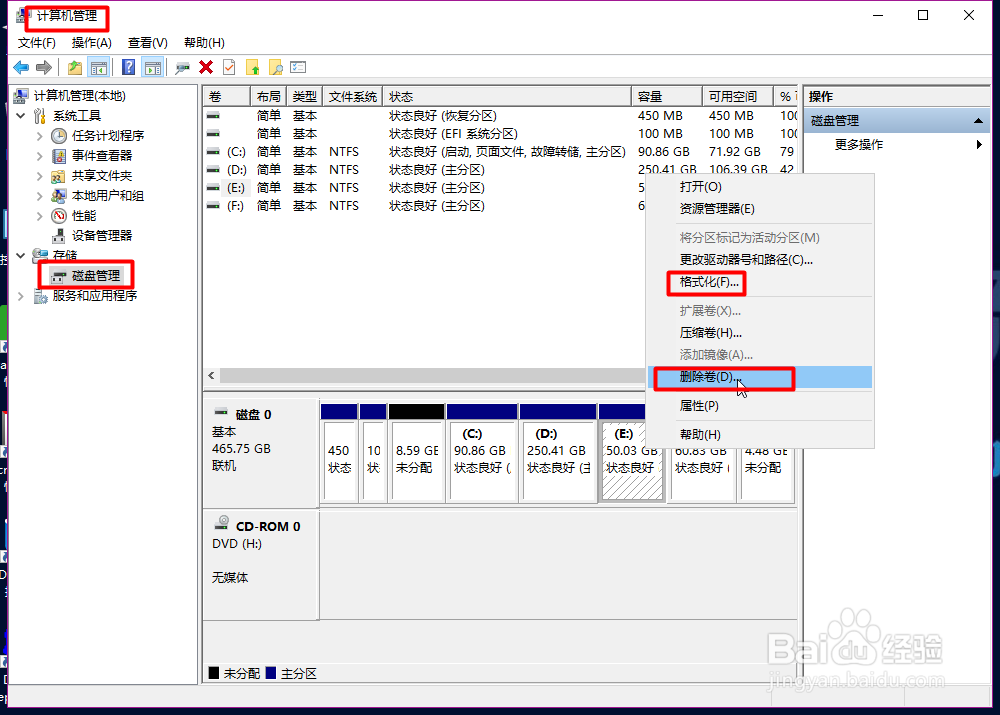Select the (C:) volume row in the list

(x=501, y=152)
